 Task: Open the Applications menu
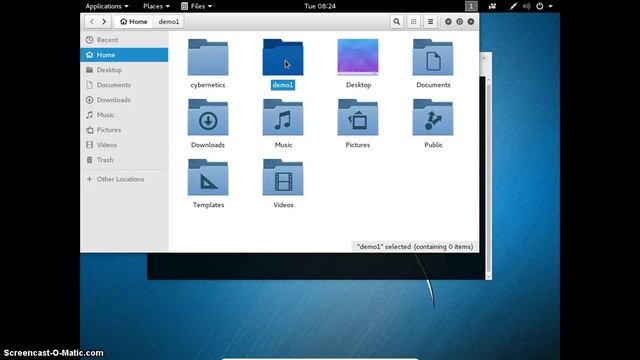coord(107,6)
